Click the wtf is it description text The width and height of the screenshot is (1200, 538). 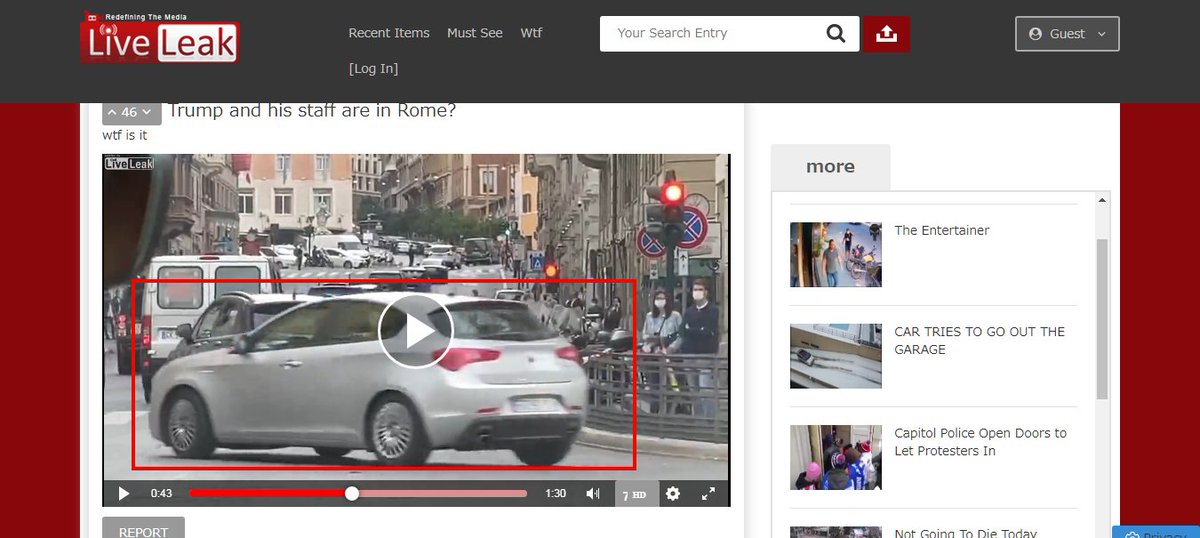point(125,135)
